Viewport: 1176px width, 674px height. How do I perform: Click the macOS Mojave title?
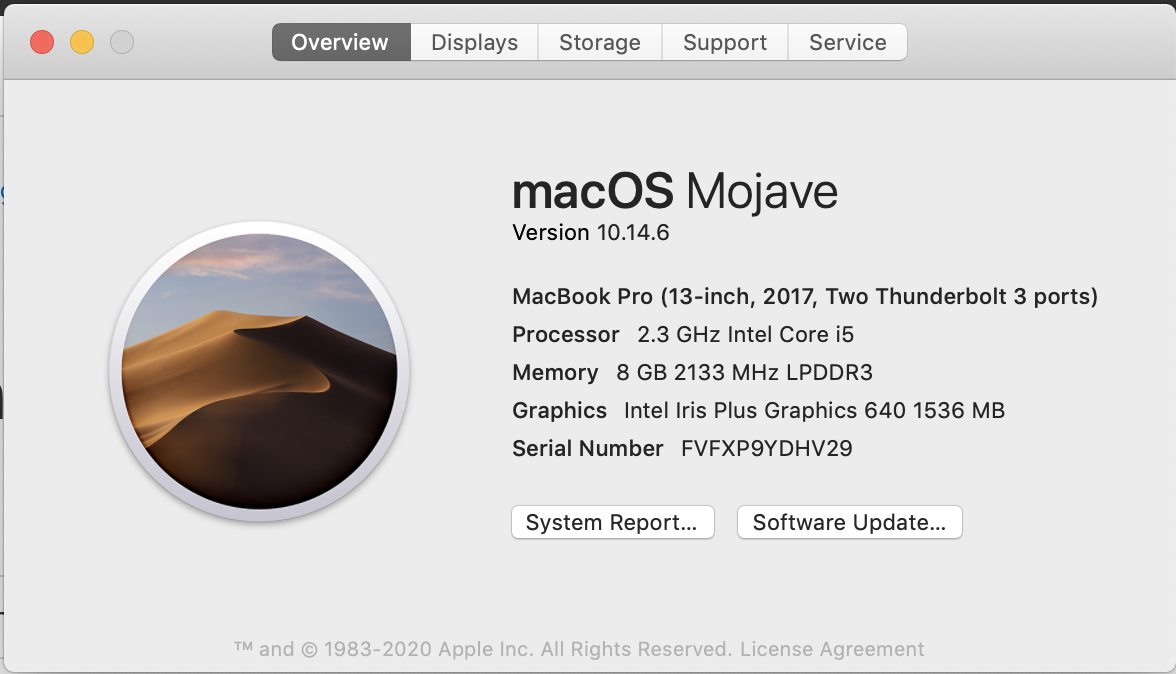pyautogui.click(x=675, y=191)
